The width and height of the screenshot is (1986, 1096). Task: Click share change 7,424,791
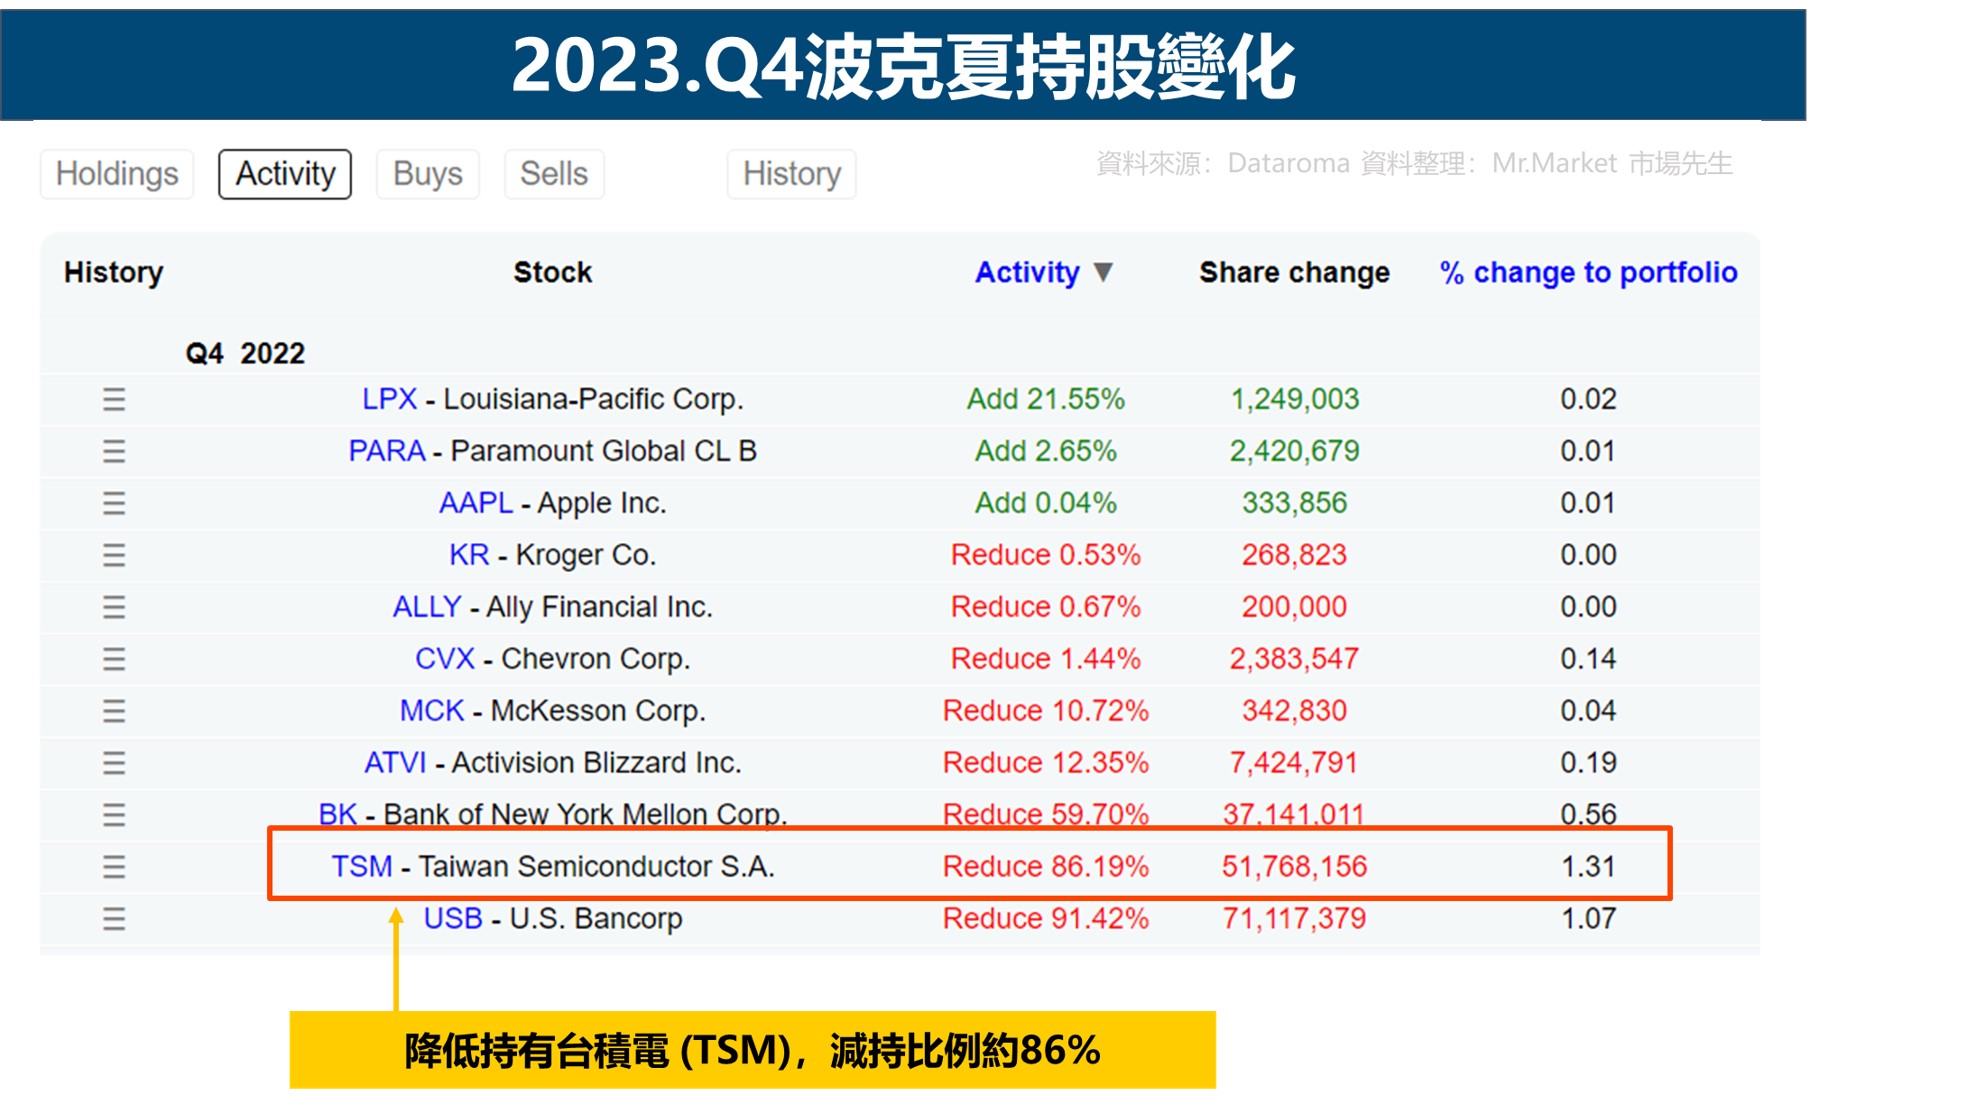(x=1294, y=763)
